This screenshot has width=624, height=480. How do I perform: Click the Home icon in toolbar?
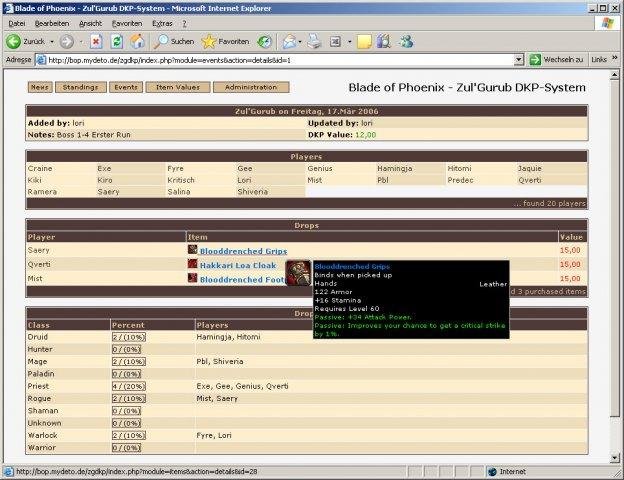click(137, 42)
